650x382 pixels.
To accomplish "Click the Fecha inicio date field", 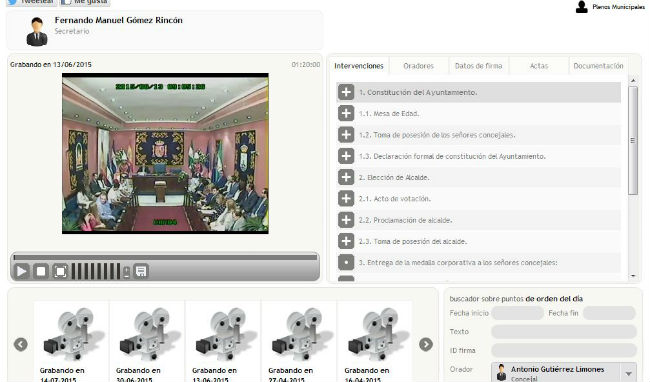I will coord(517,313).
